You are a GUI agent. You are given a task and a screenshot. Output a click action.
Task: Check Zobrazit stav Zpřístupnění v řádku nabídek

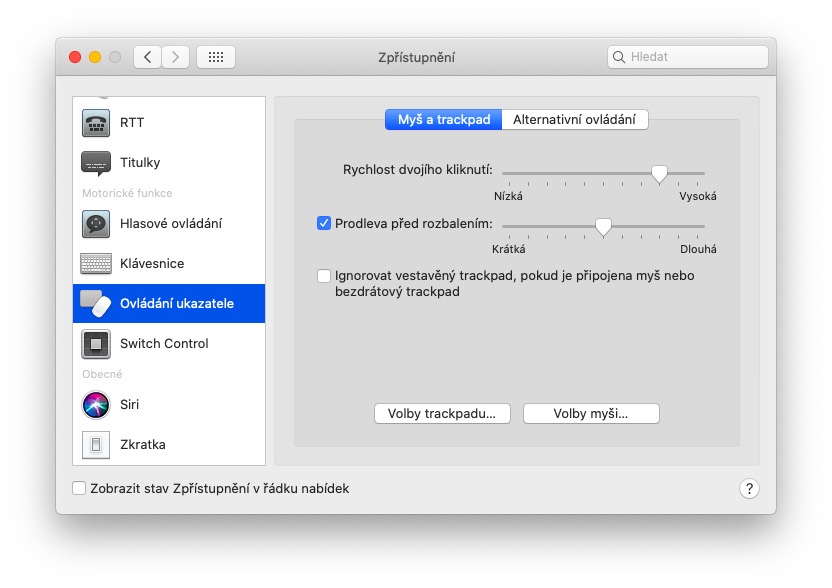pos(79,488)
